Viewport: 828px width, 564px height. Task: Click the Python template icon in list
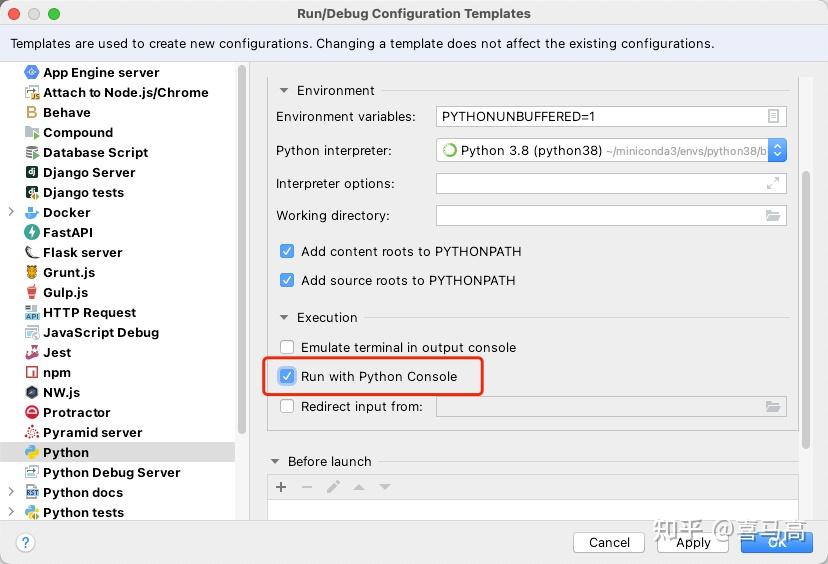[32, 452]
